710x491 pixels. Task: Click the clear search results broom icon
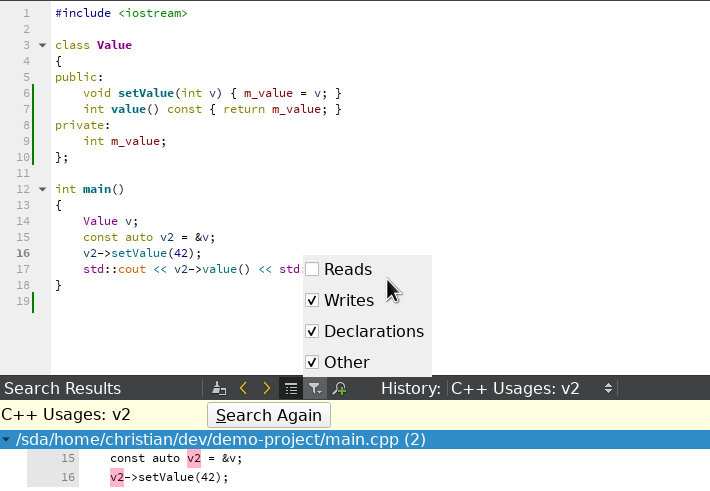(220, 389)
